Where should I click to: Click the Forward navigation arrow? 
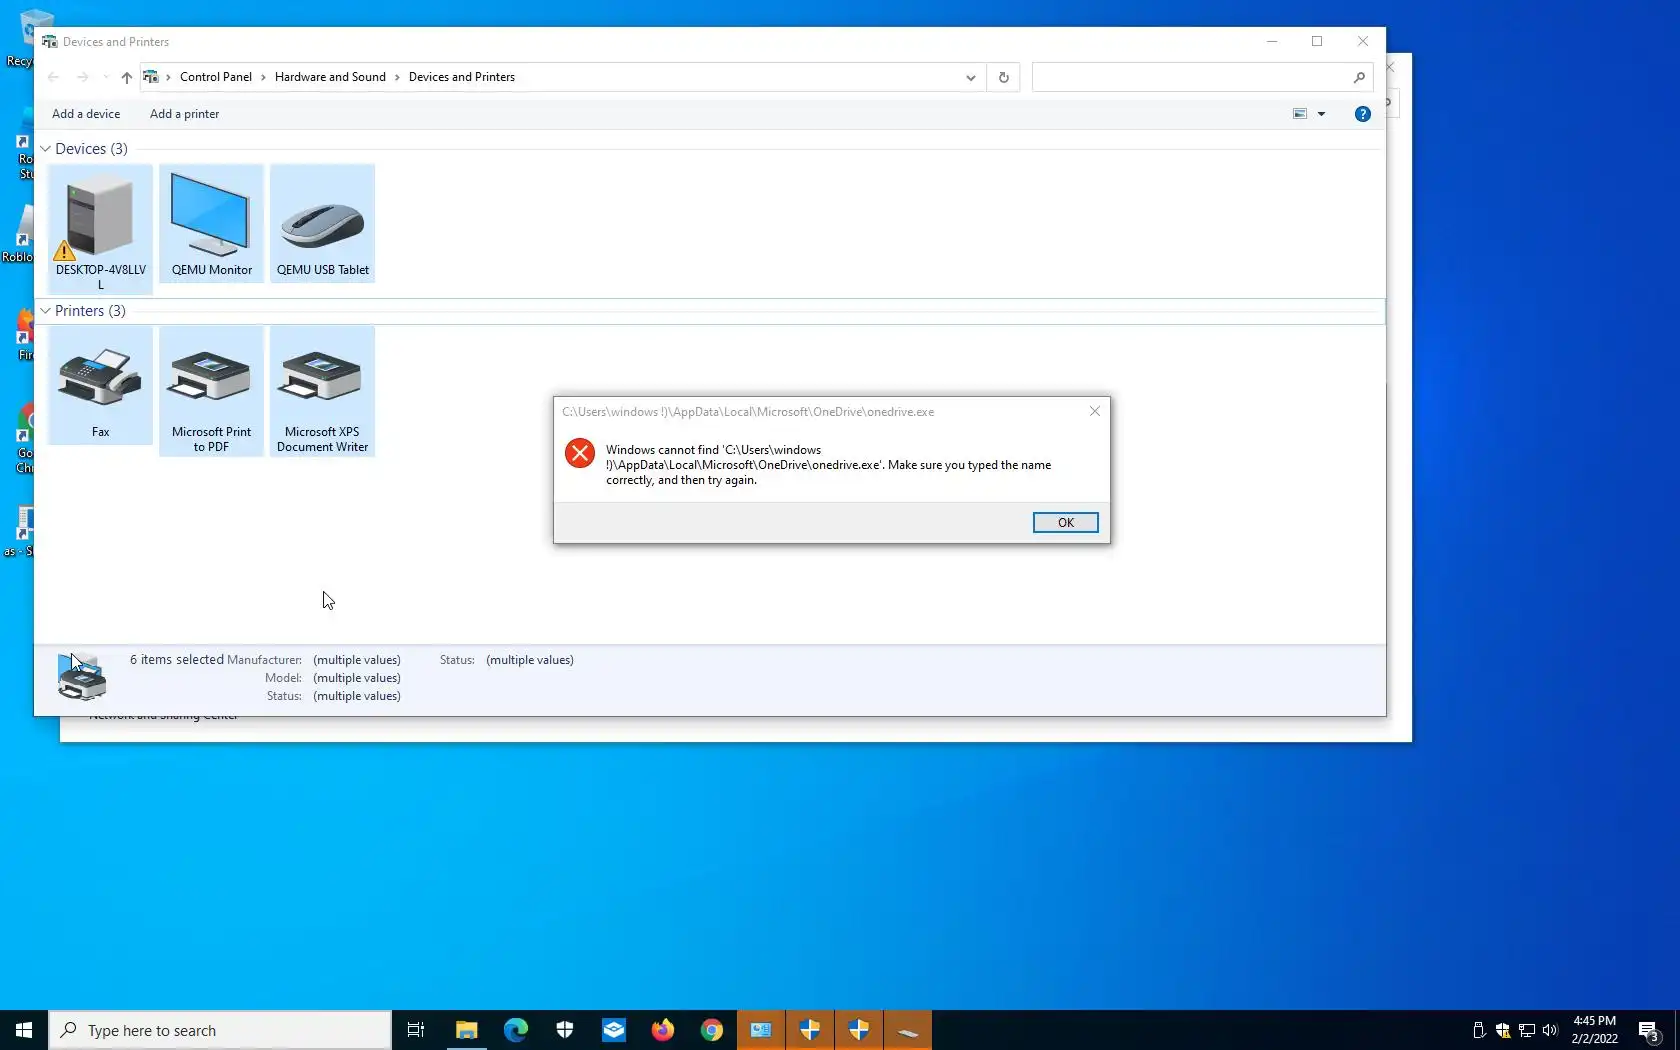pyautogui.click(x=83, y=77)
